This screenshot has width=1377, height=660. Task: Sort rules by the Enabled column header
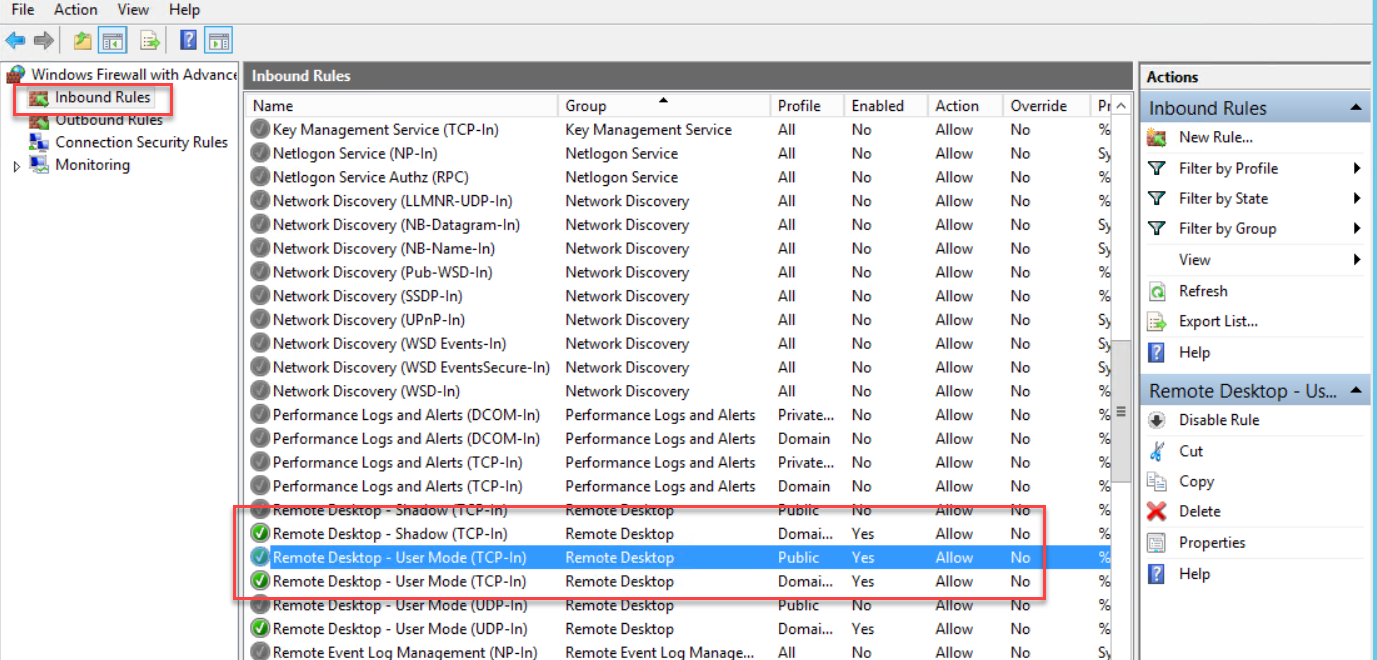[877, 106]
